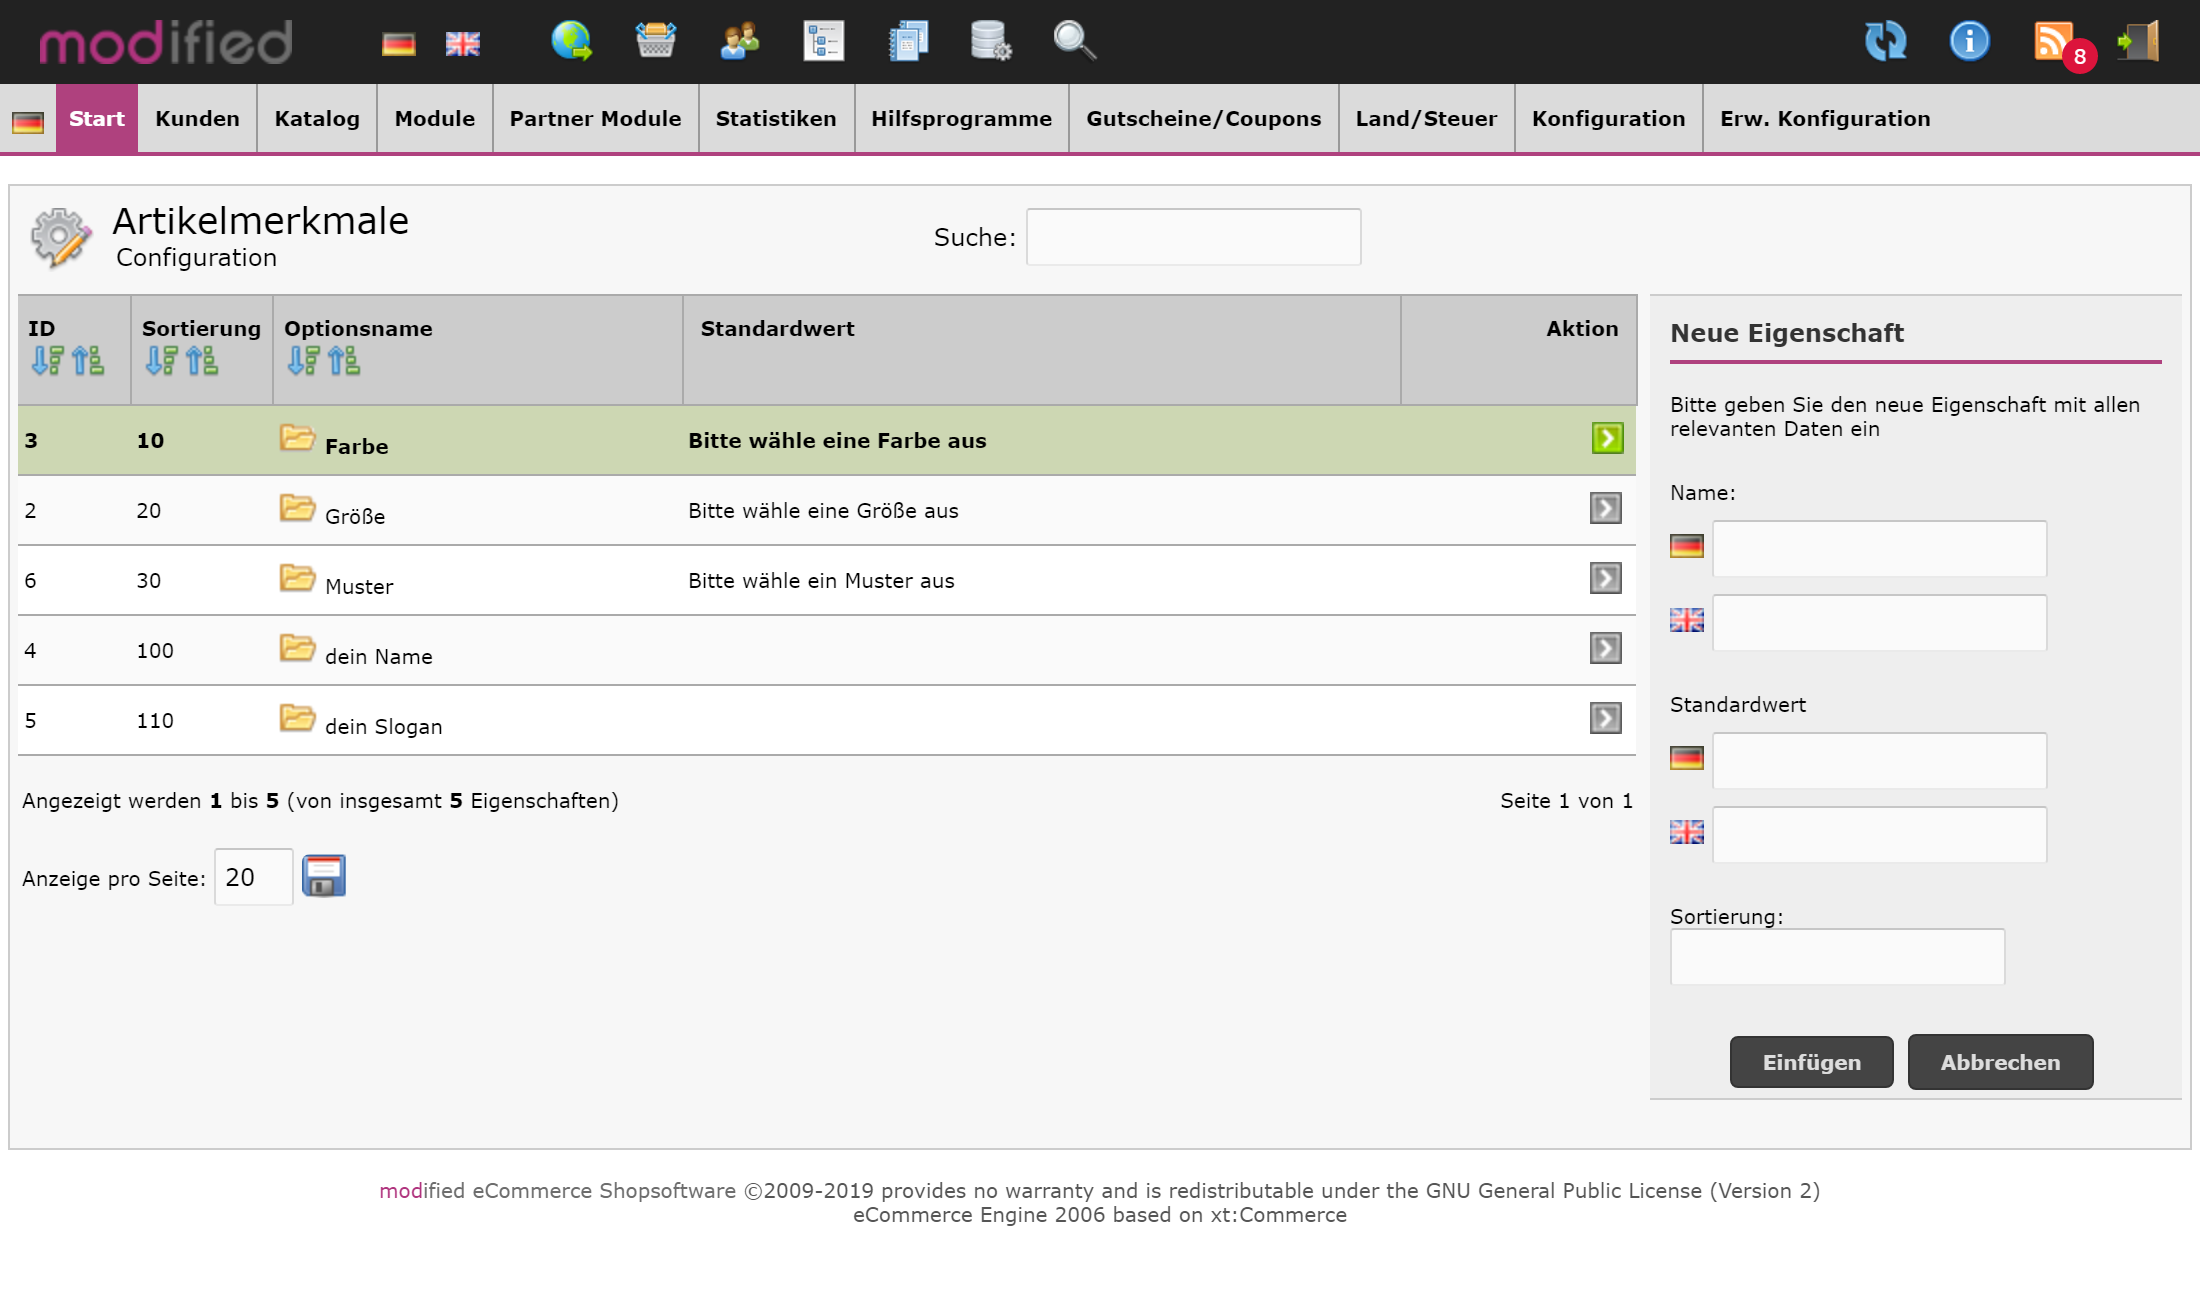The image size is (2200, 1302).
Task: Open the Katalog menu
Action: pyautogui.click(x=317, y=119)
